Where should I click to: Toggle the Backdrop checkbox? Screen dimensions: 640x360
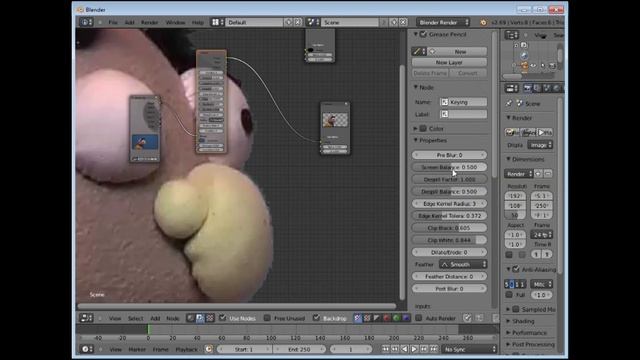pos(316,318)
